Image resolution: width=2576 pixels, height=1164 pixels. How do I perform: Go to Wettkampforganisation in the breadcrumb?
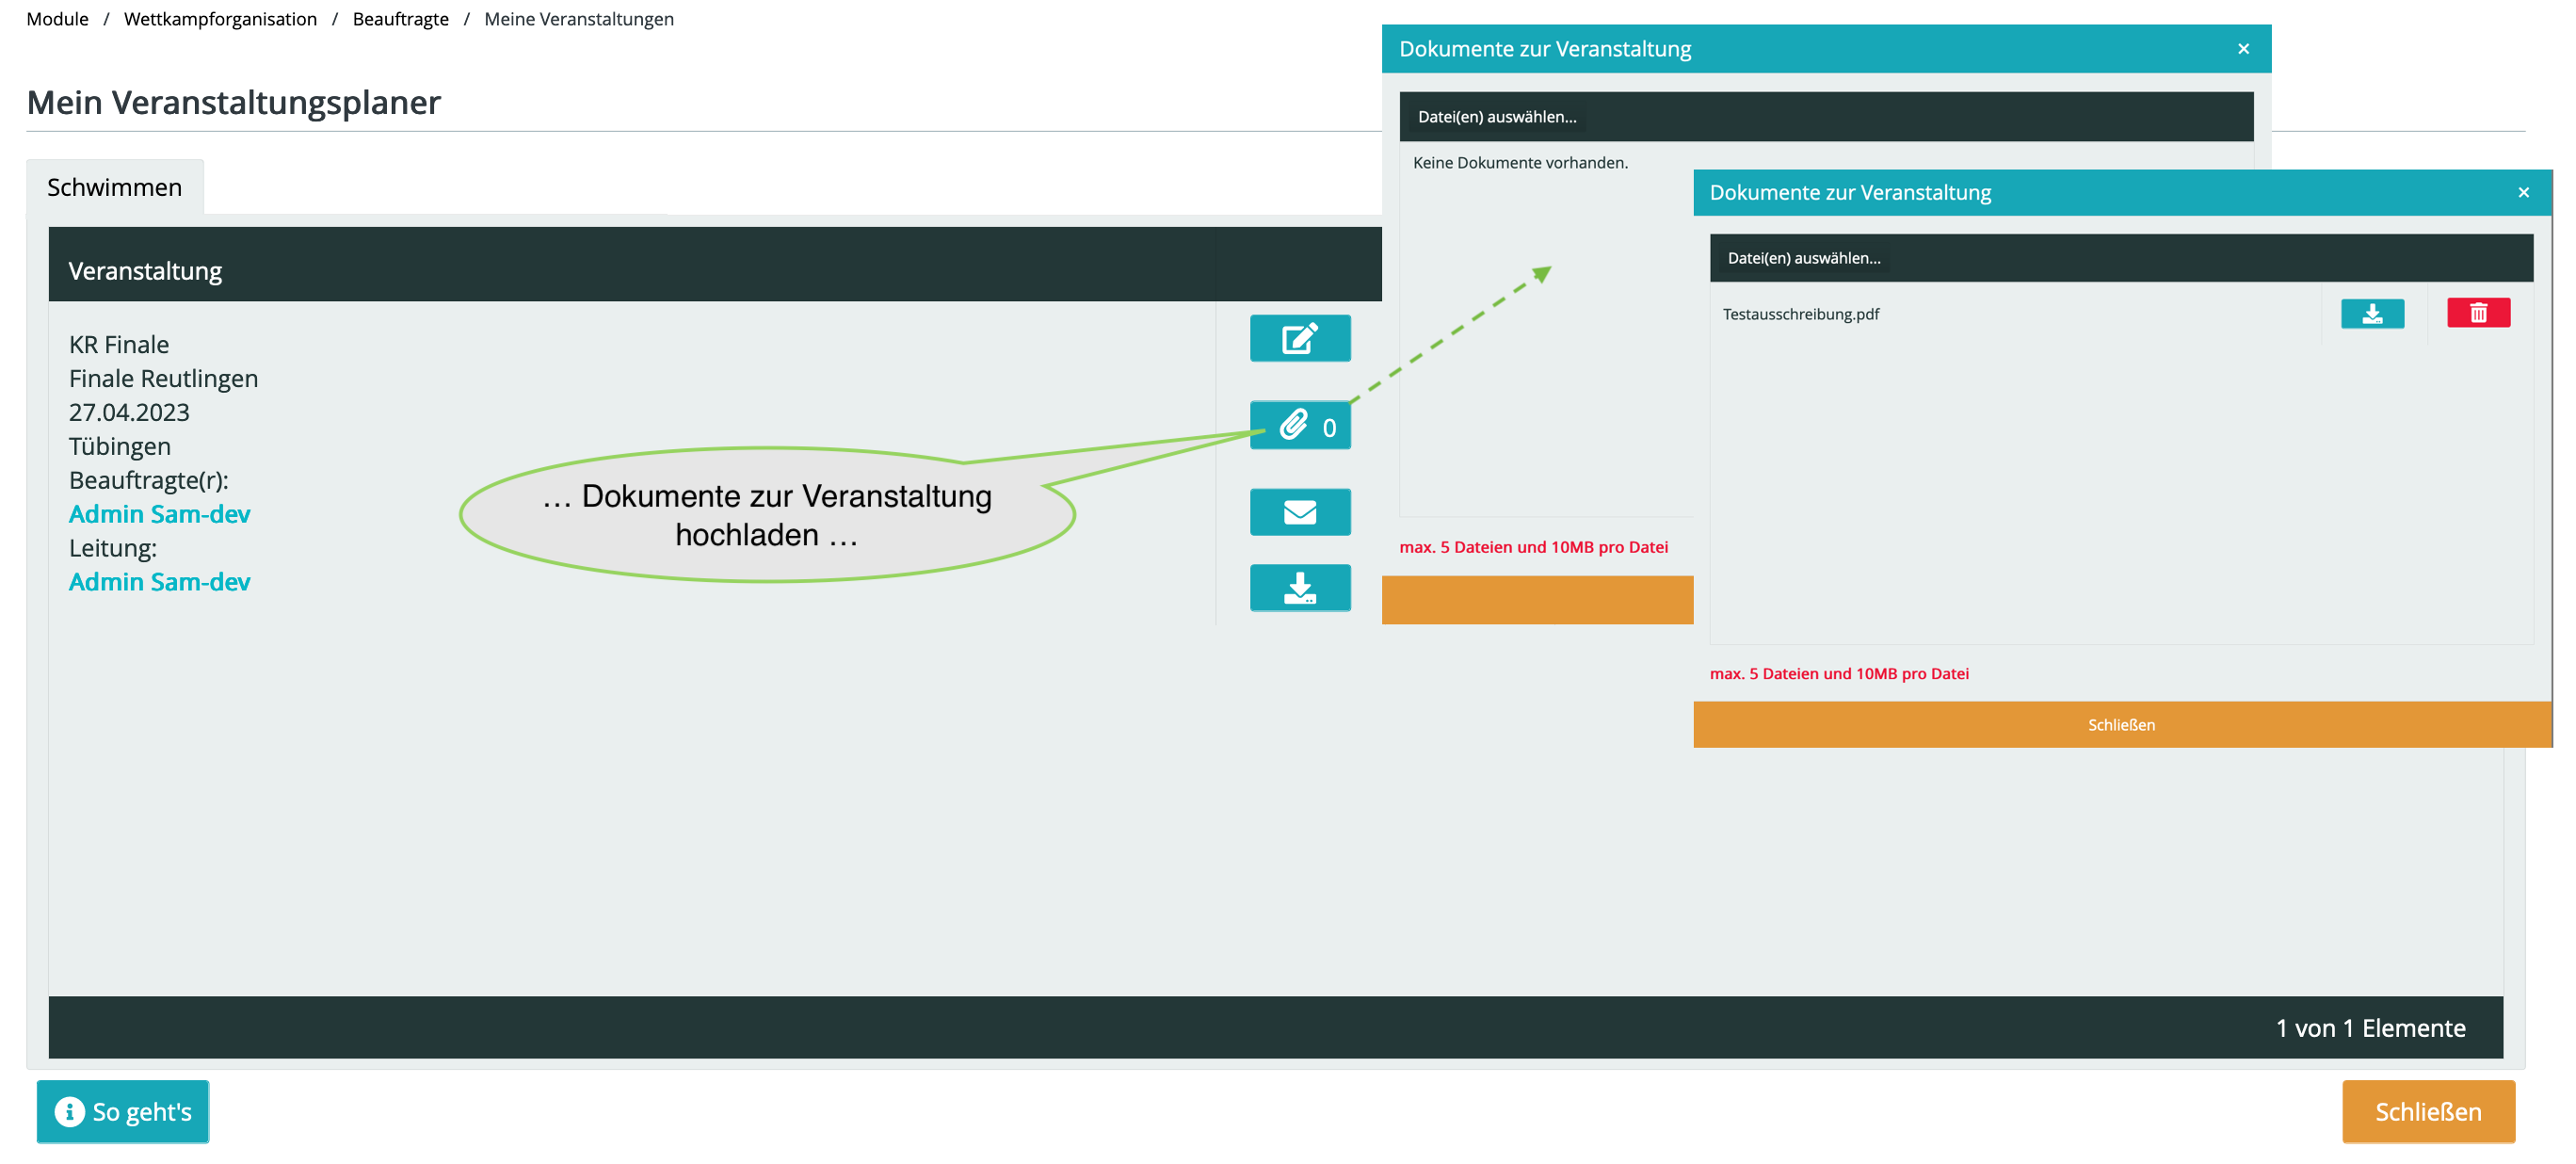pos(220,19)
